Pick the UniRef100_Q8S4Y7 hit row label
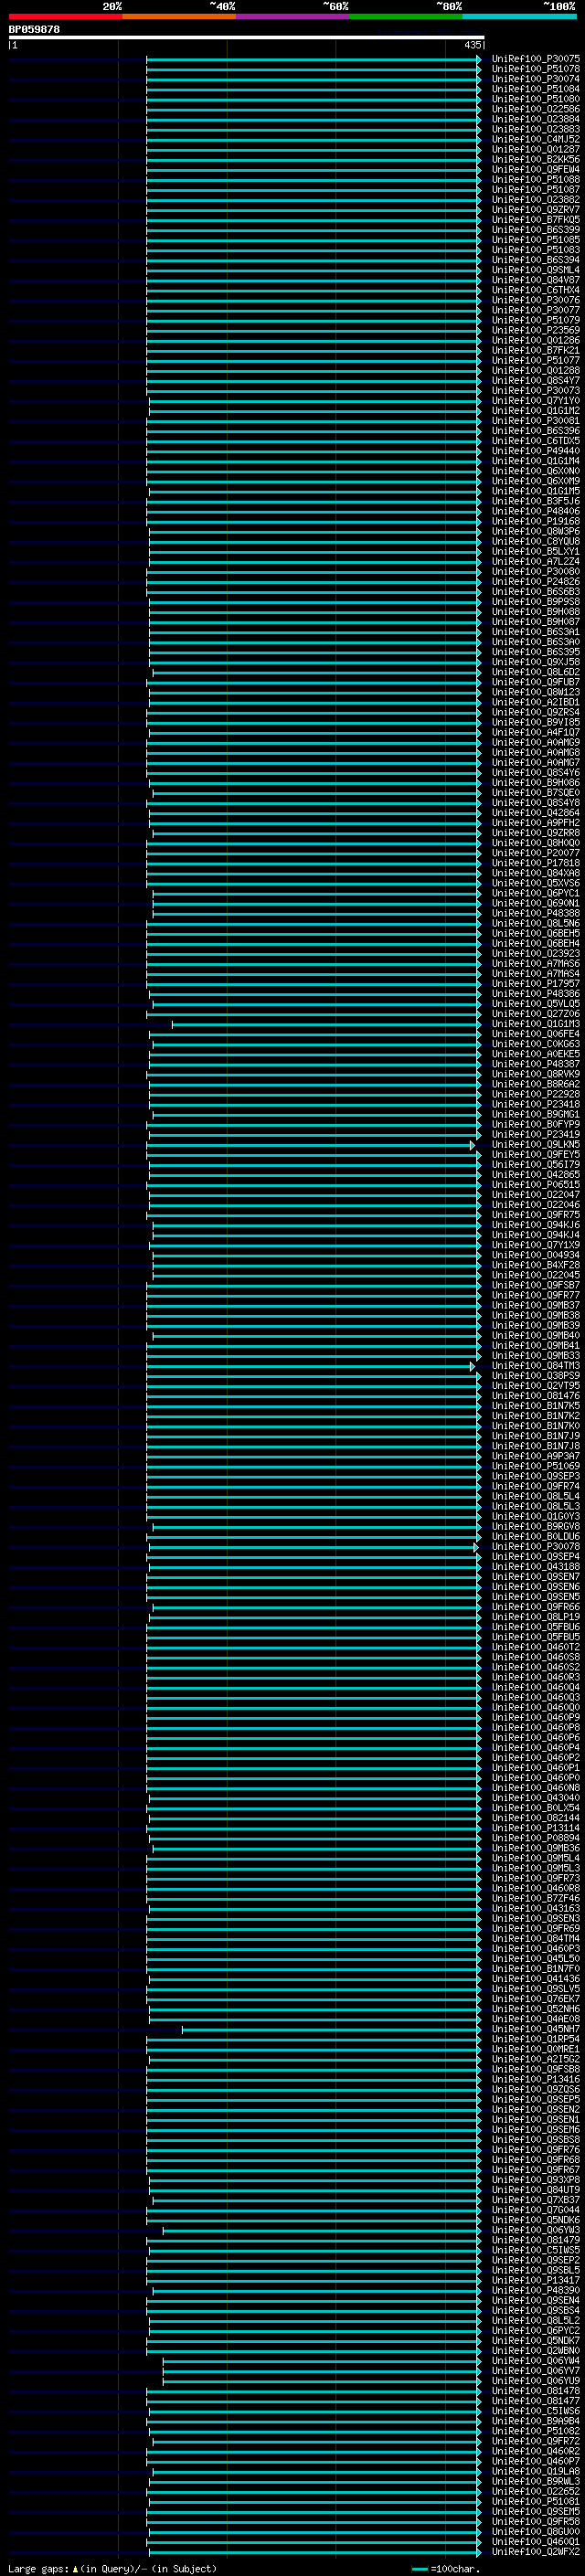Screen dimensions: 585x2576 (536, 380)
